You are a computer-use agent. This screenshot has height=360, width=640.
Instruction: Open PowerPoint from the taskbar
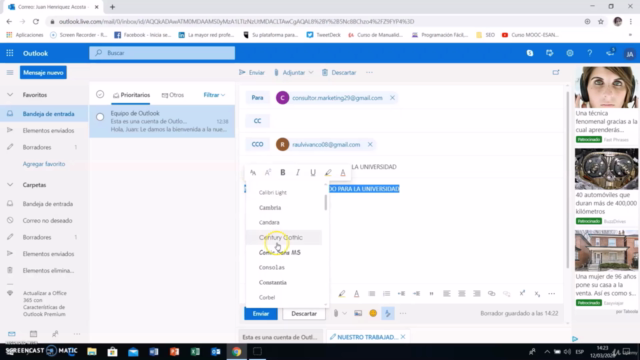[174, 351]
